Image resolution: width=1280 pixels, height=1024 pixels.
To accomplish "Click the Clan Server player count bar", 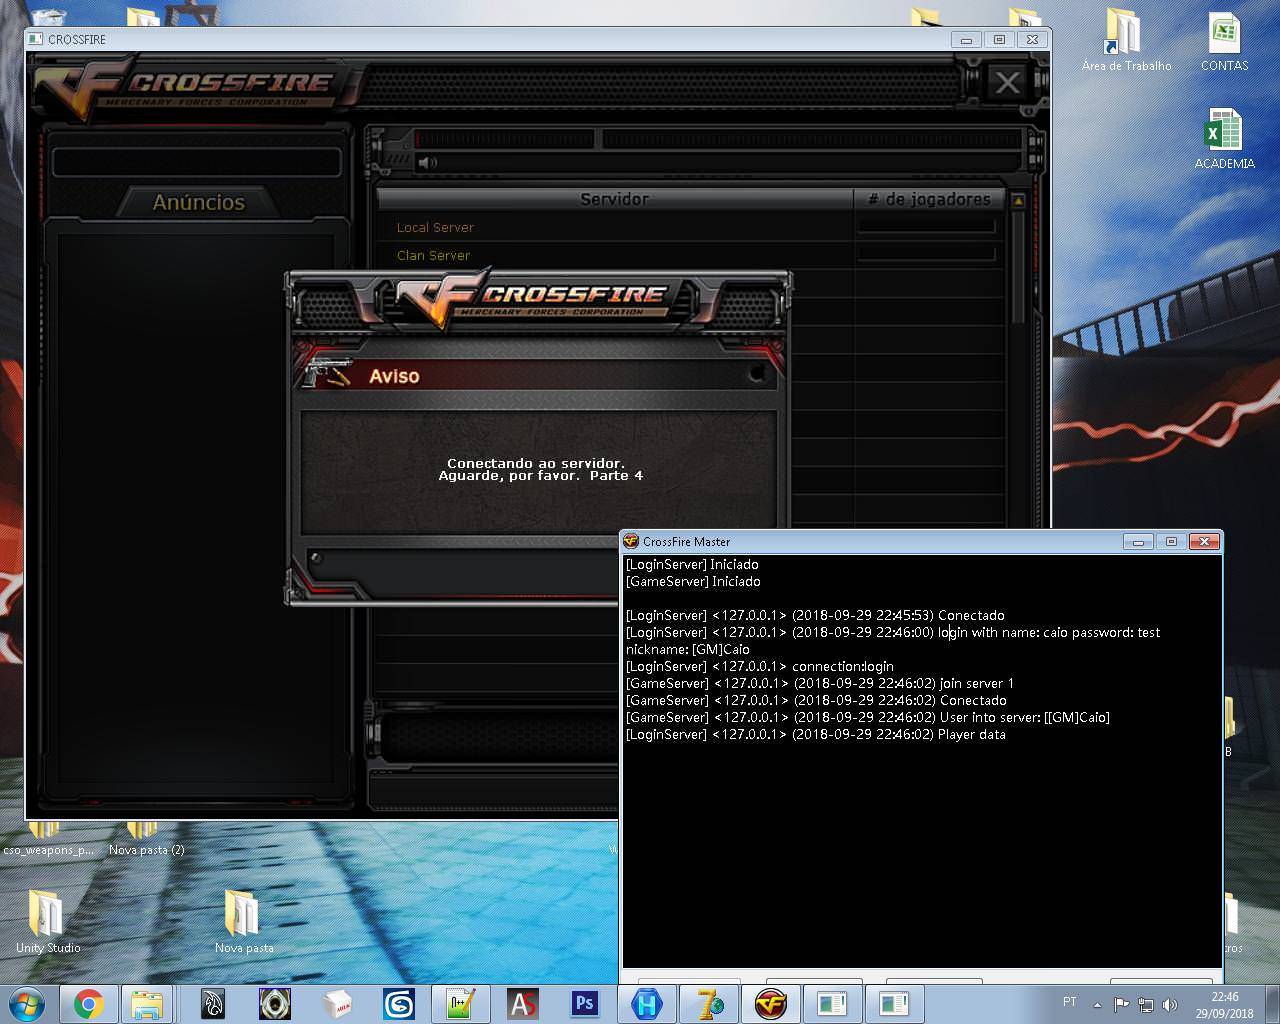I will click(926, 255).
